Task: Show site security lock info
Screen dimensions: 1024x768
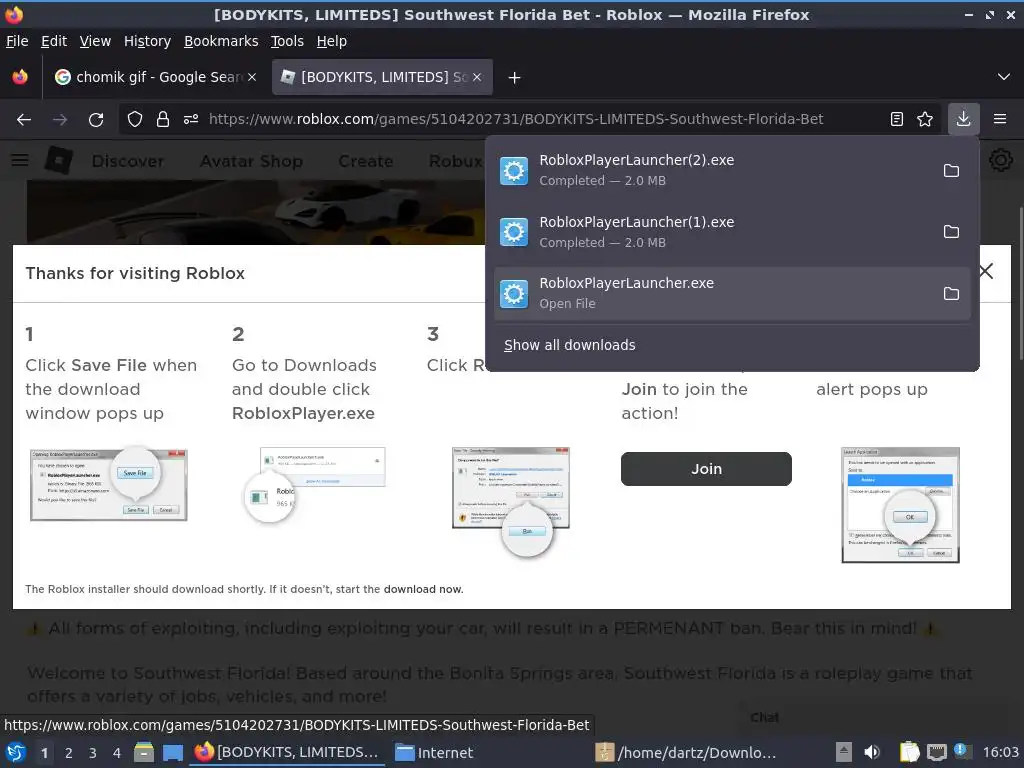Action: pyautogui.click(x=163, y=120)
